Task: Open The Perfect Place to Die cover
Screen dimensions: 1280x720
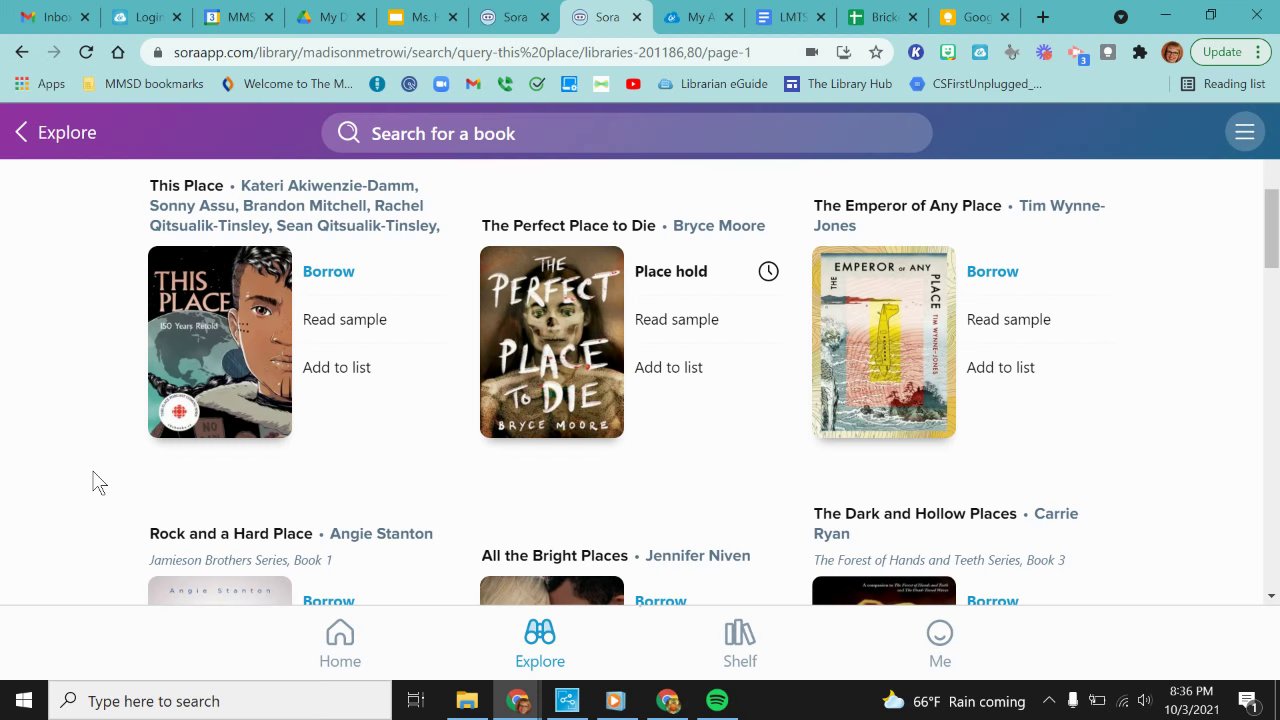Action: click(x=552, y=342)
